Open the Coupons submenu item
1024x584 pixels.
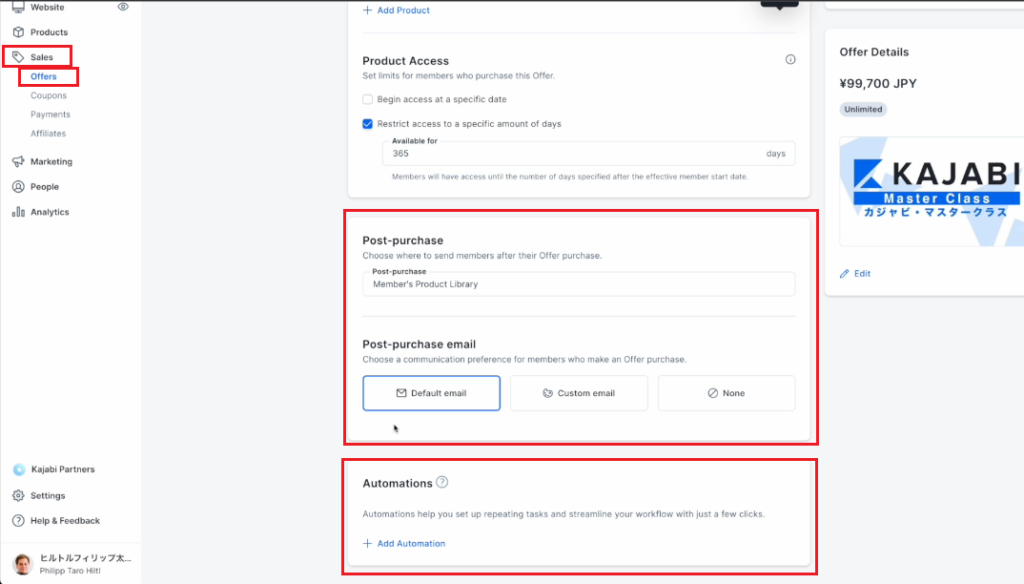[48, 95]
